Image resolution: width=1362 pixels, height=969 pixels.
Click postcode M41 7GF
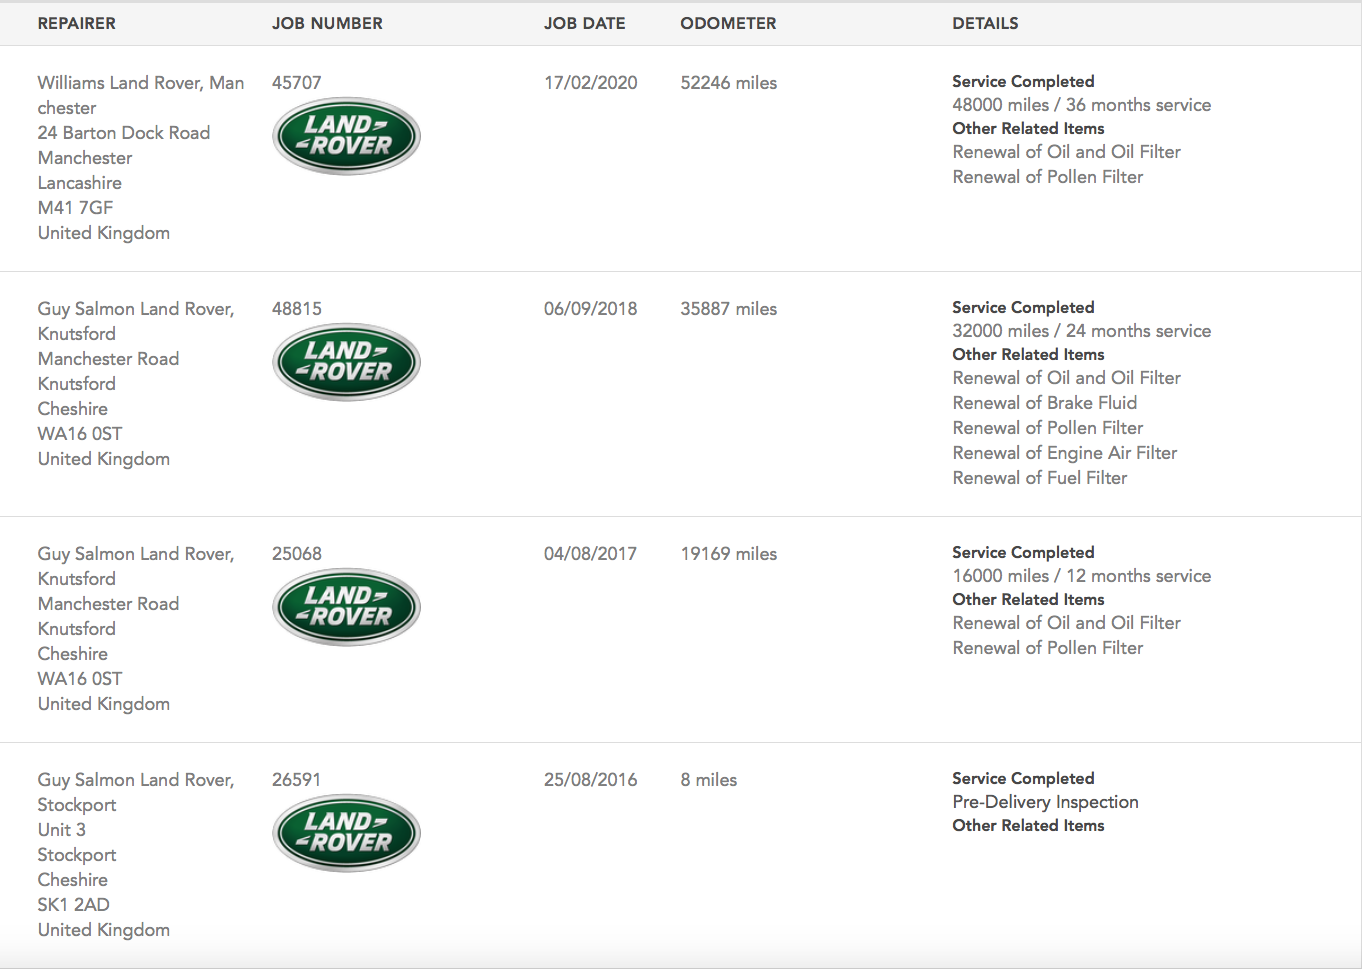(x=76, y=208)
